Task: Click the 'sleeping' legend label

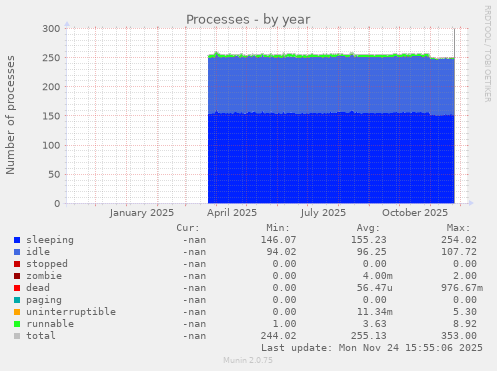Action: click(x=50, y=240)
